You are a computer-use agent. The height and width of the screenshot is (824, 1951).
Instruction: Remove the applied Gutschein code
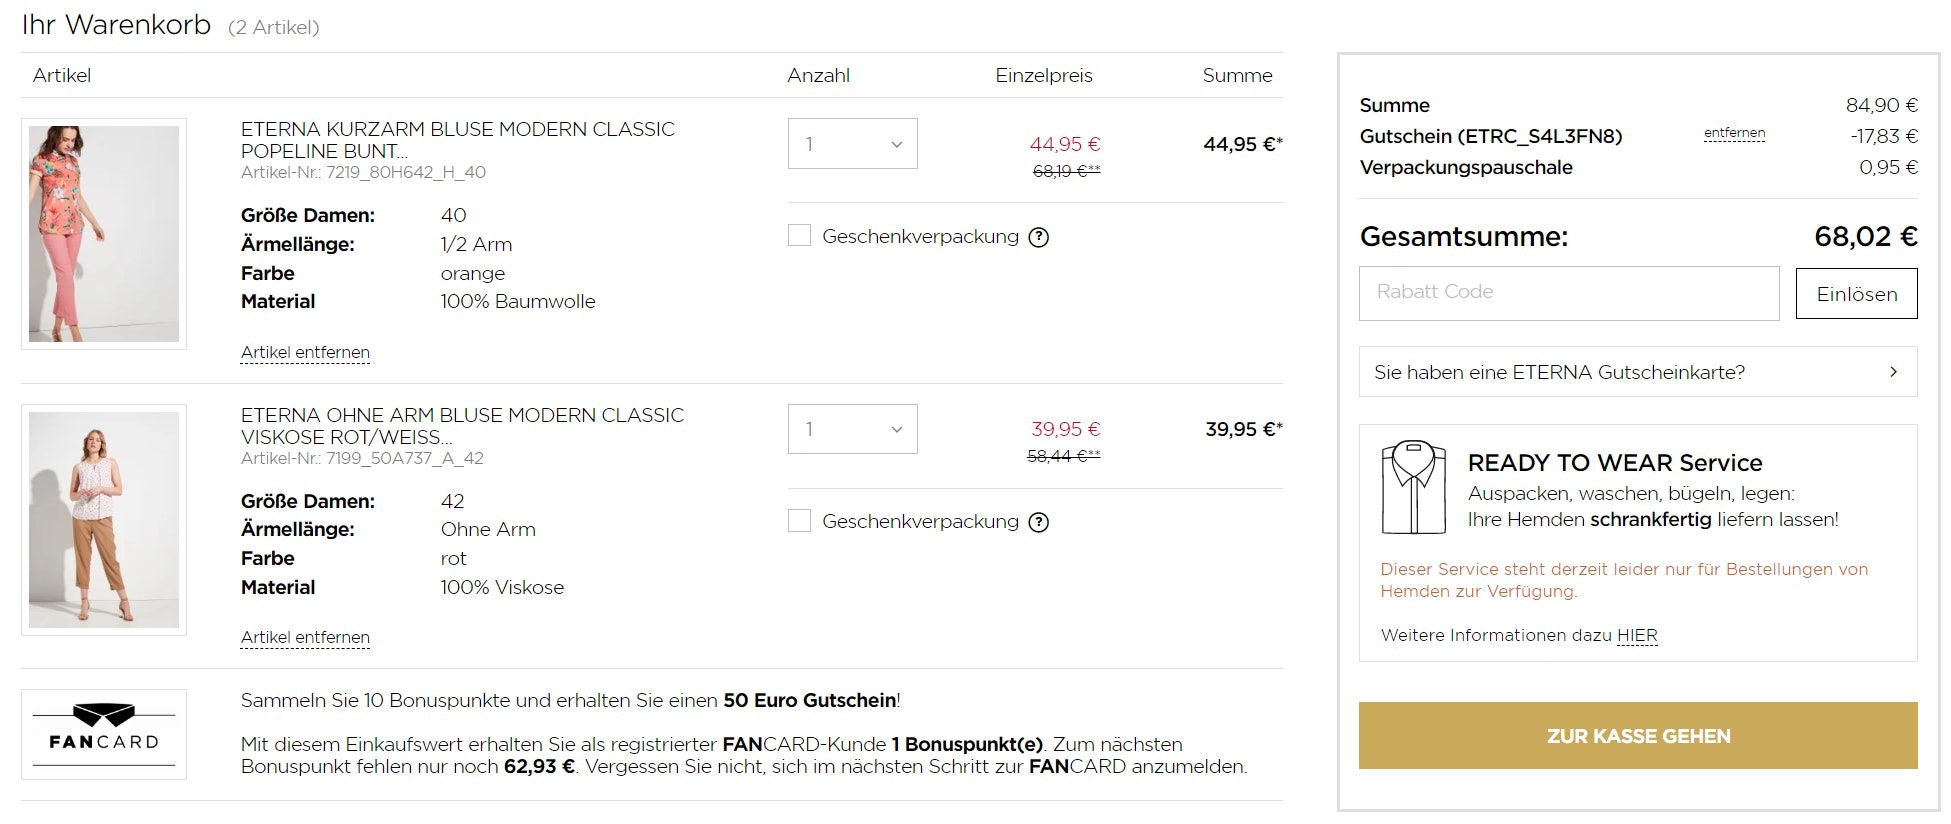[1734, 133]
